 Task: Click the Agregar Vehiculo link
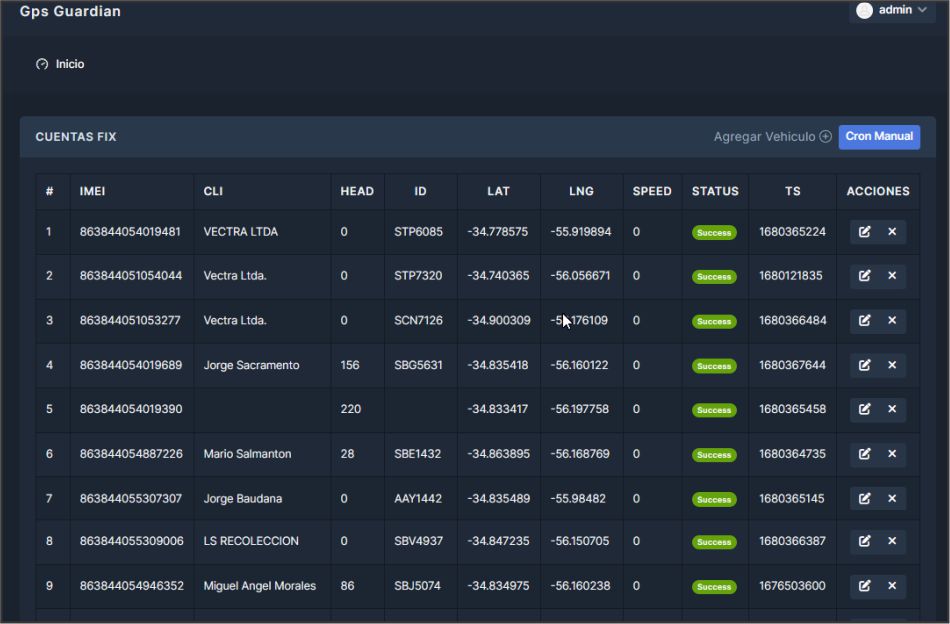tap(764, 137)
